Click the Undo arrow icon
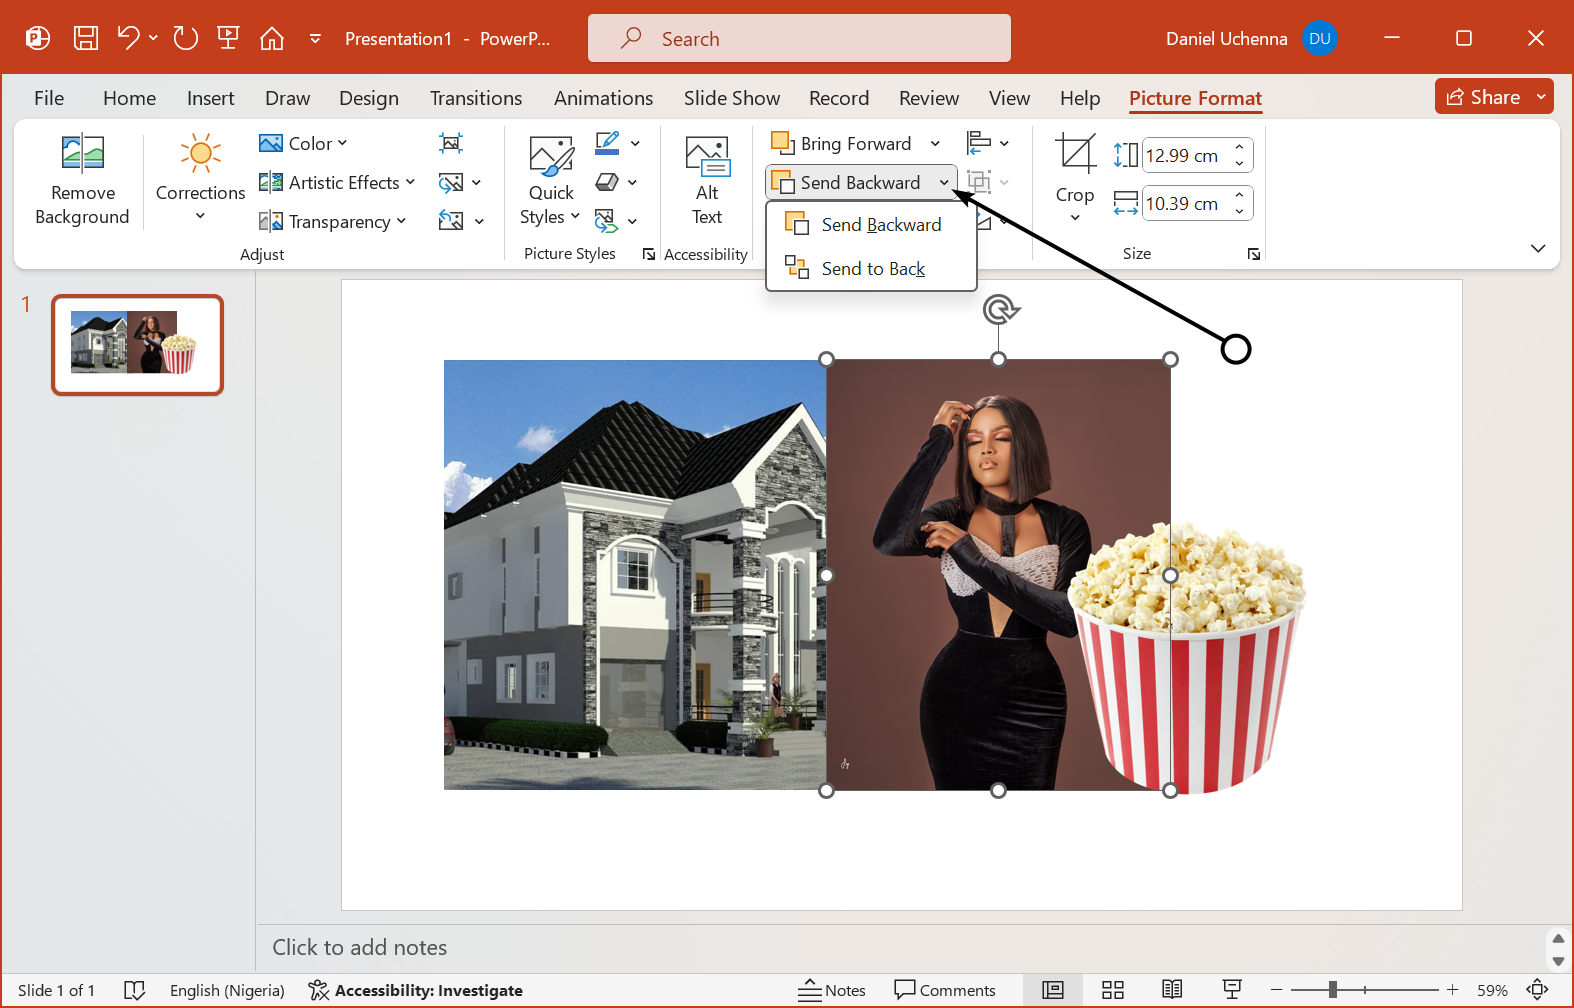 (x=127, y=38)
